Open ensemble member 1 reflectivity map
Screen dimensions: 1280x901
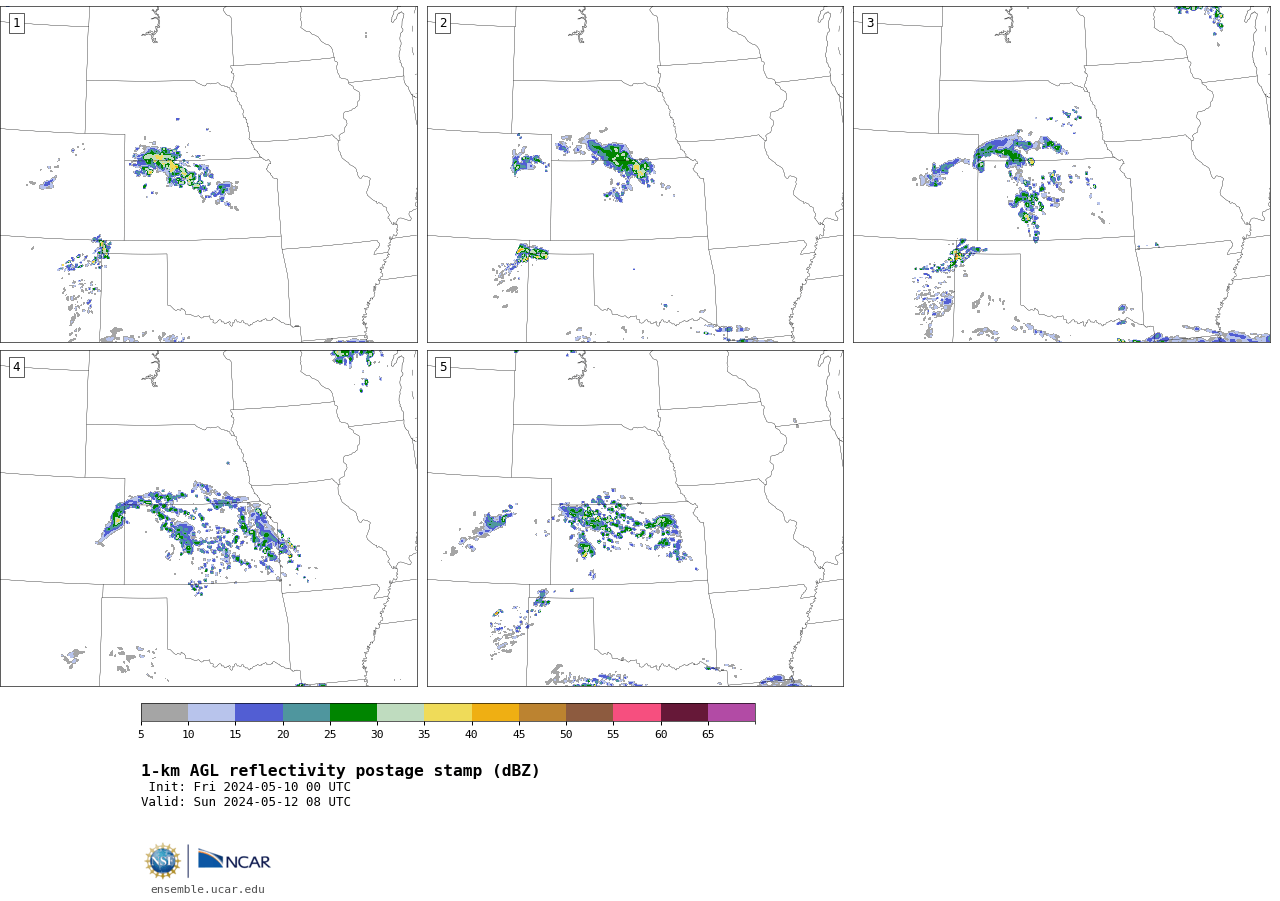[x=208, y=174]
